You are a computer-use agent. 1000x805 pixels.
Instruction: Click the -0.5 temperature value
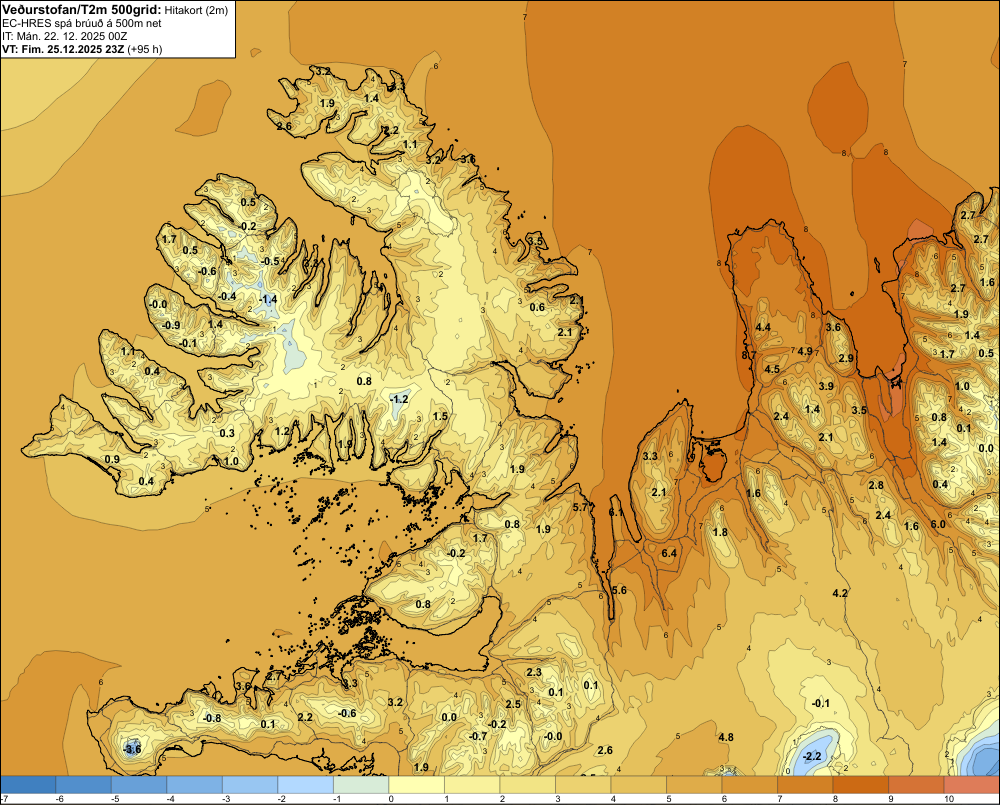pos(270,261)
